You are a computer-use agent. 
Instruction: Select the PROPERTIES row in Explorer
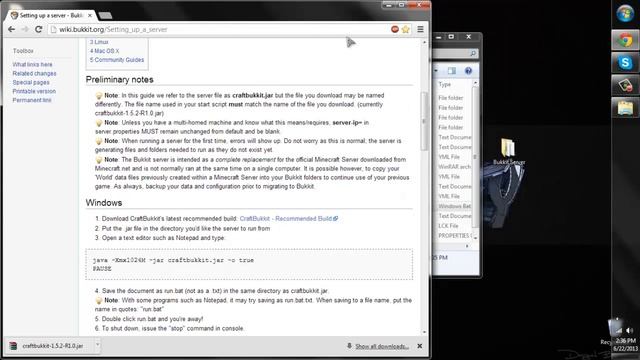point(454,236)
